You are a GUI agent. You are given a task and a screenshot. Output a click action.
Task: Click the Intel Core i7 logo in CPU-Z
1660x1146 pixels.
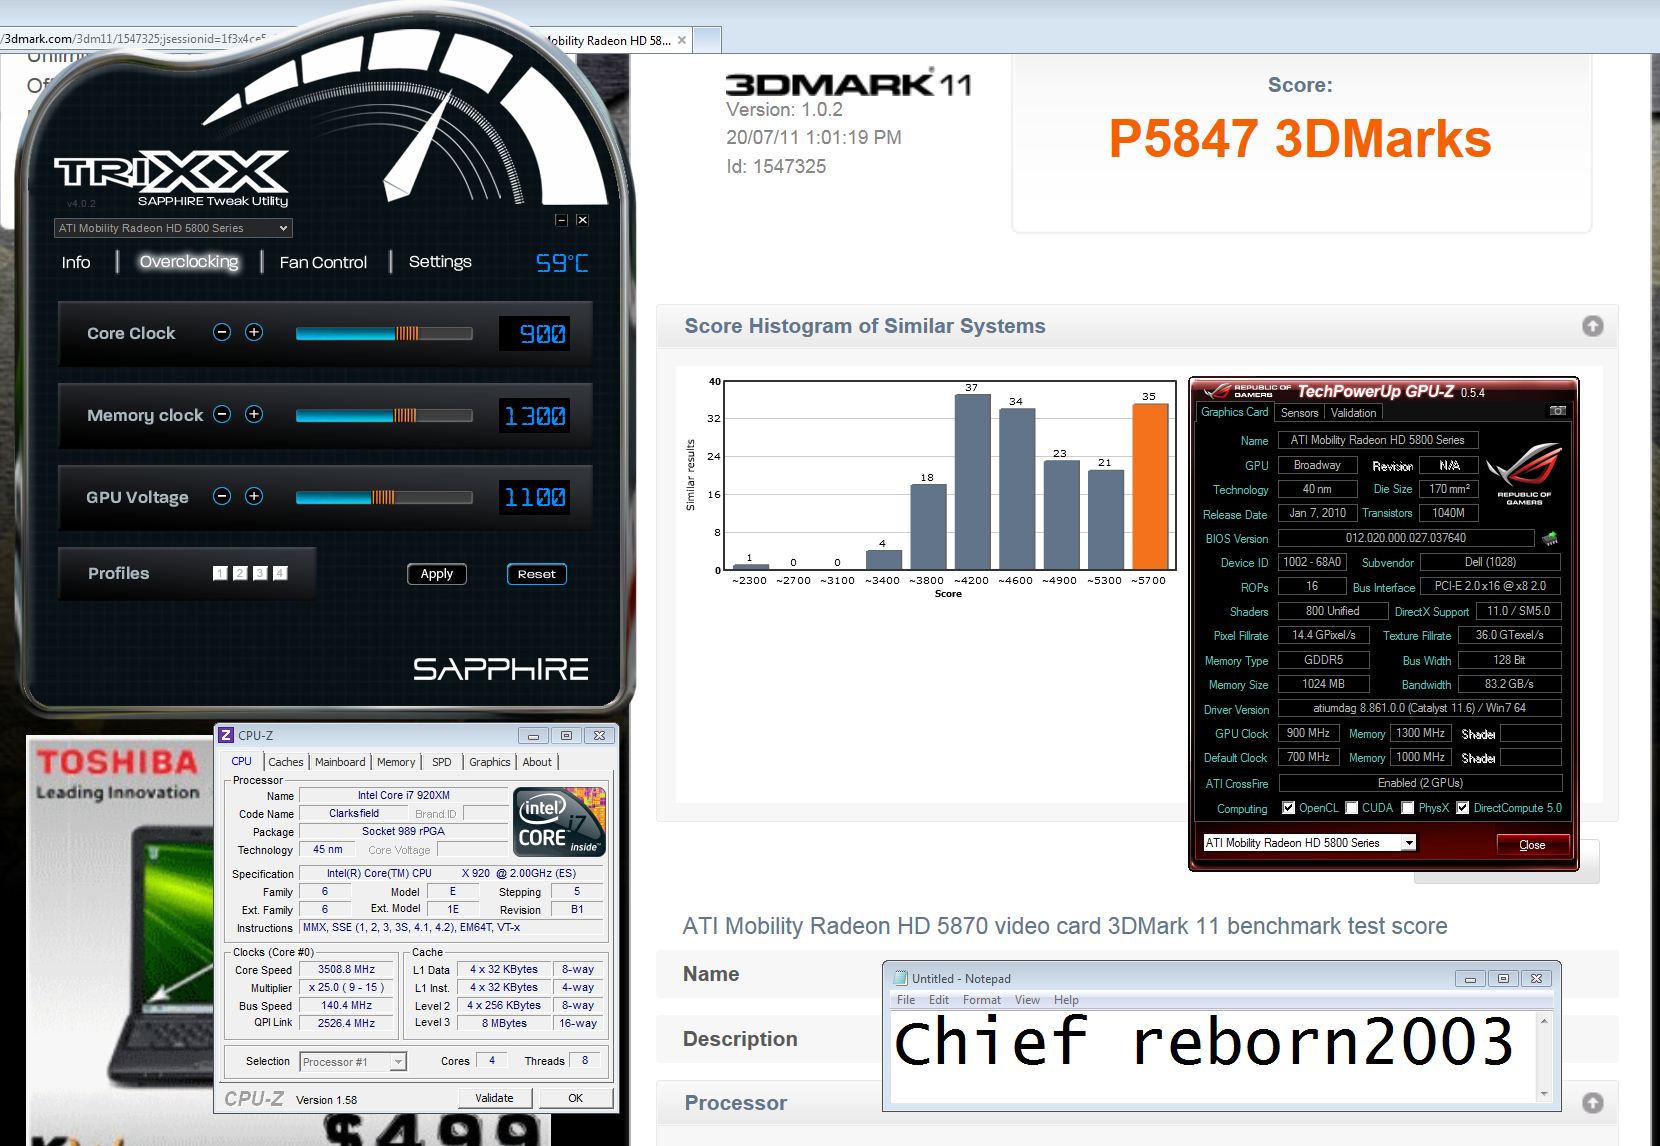point(559,823)
